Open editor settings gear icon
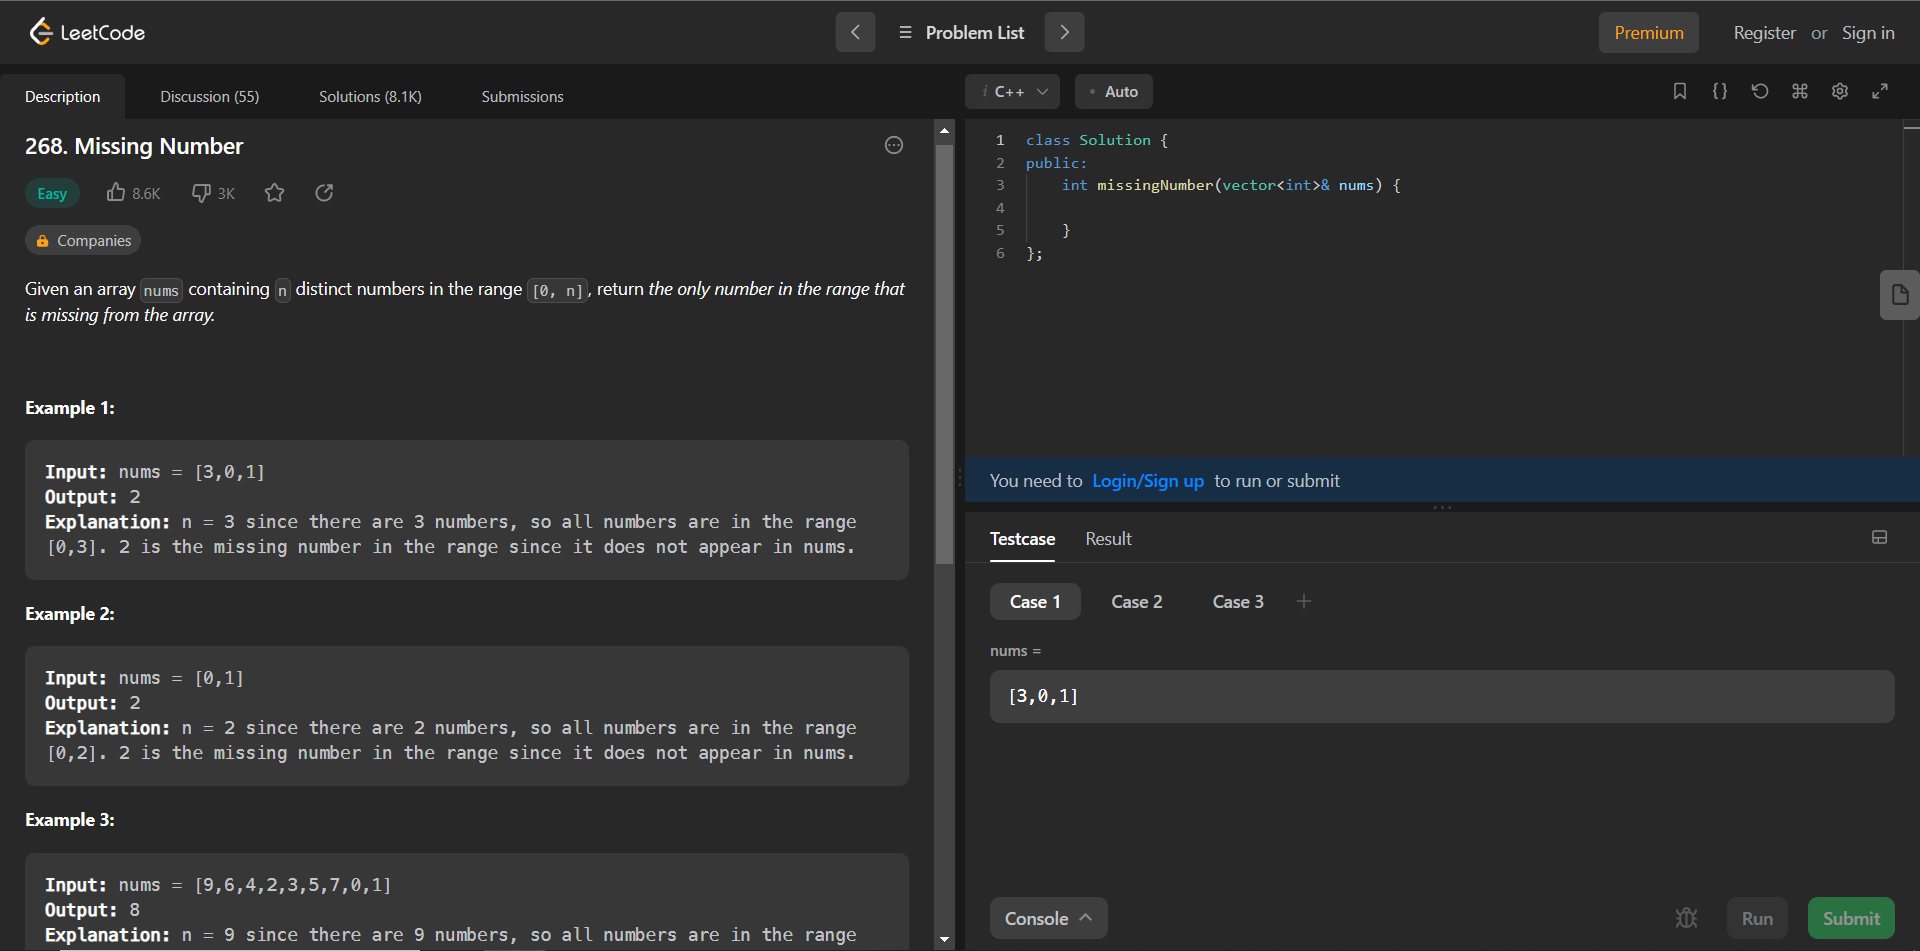The height and width of the screenshot is (951, 1920). [1840, 91]
